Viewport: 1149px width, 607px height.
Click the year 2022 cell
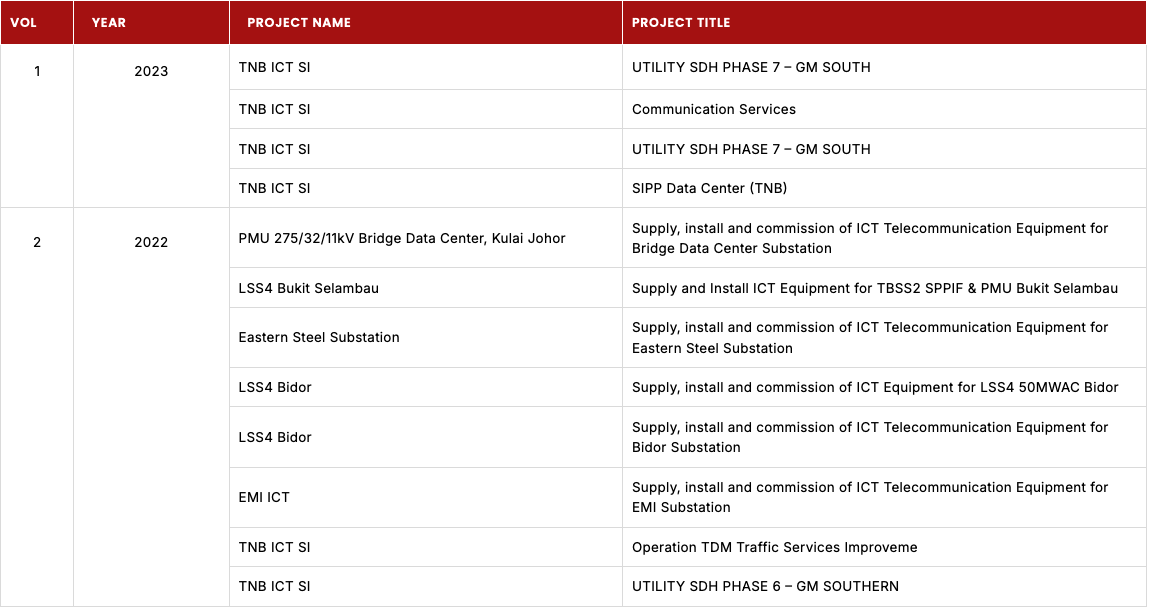(x=151, y=242)
